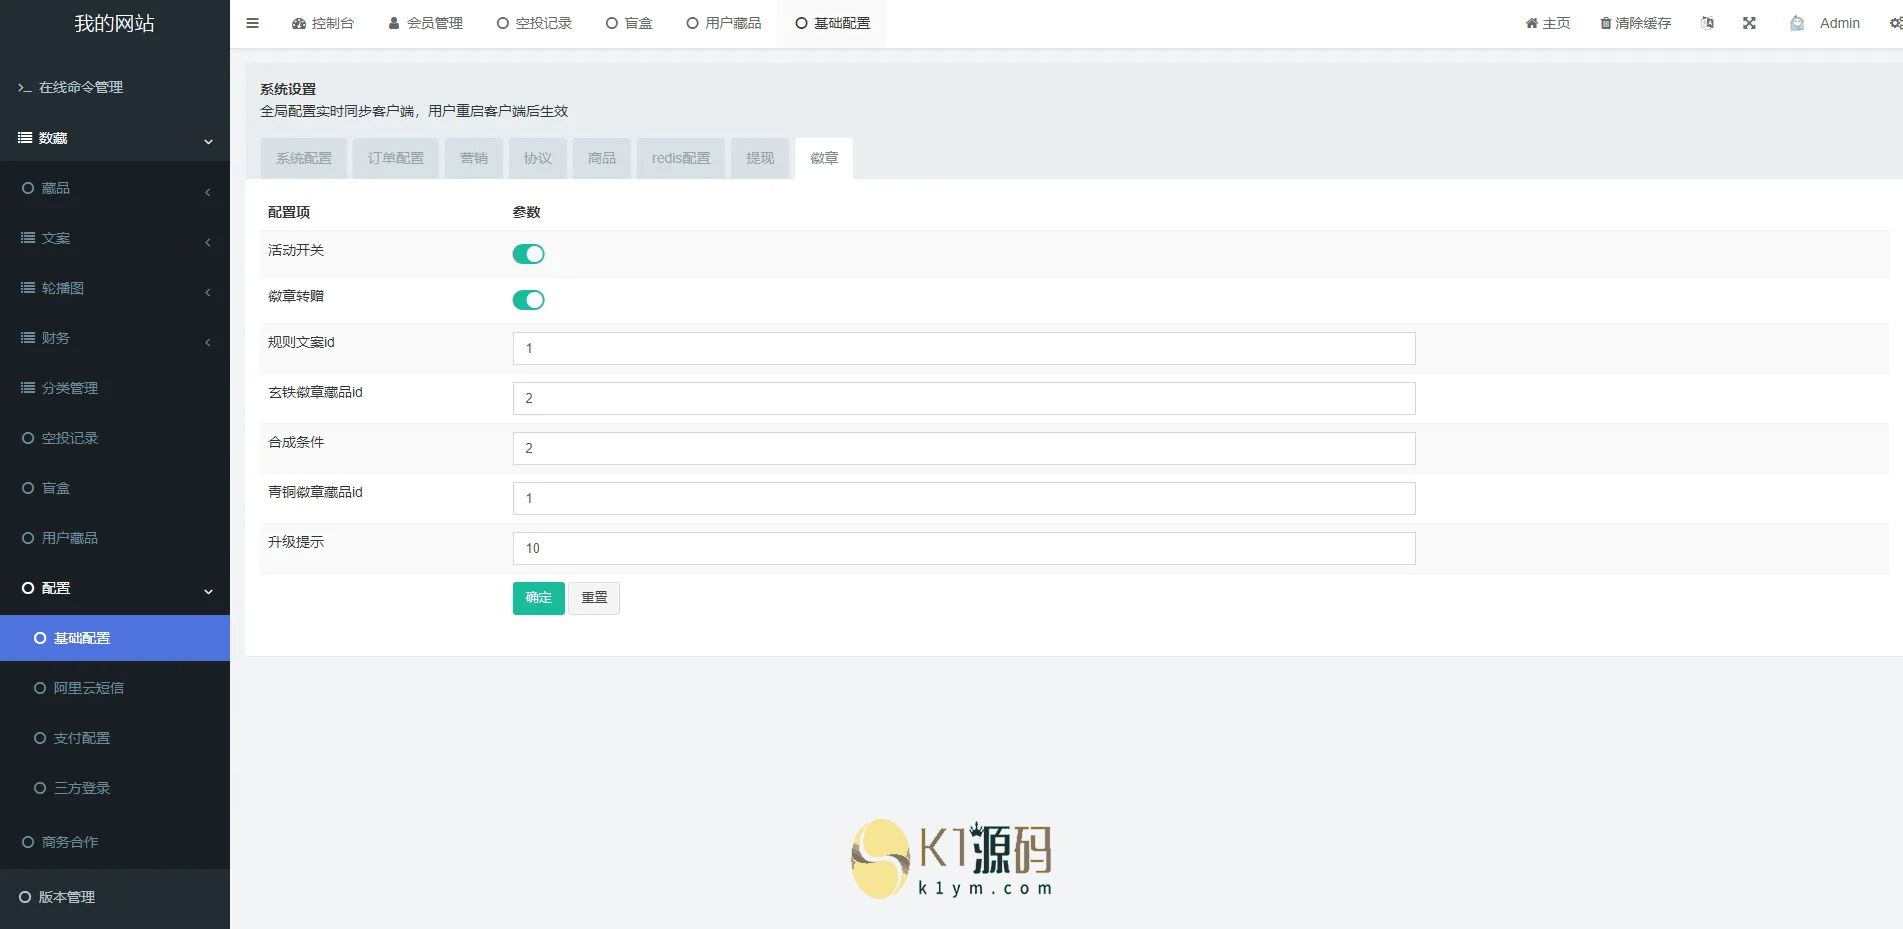Click the green 确定 button
Image resolution: width=1903 pixels, height=929 pixels.
click(x=539, y=598)
